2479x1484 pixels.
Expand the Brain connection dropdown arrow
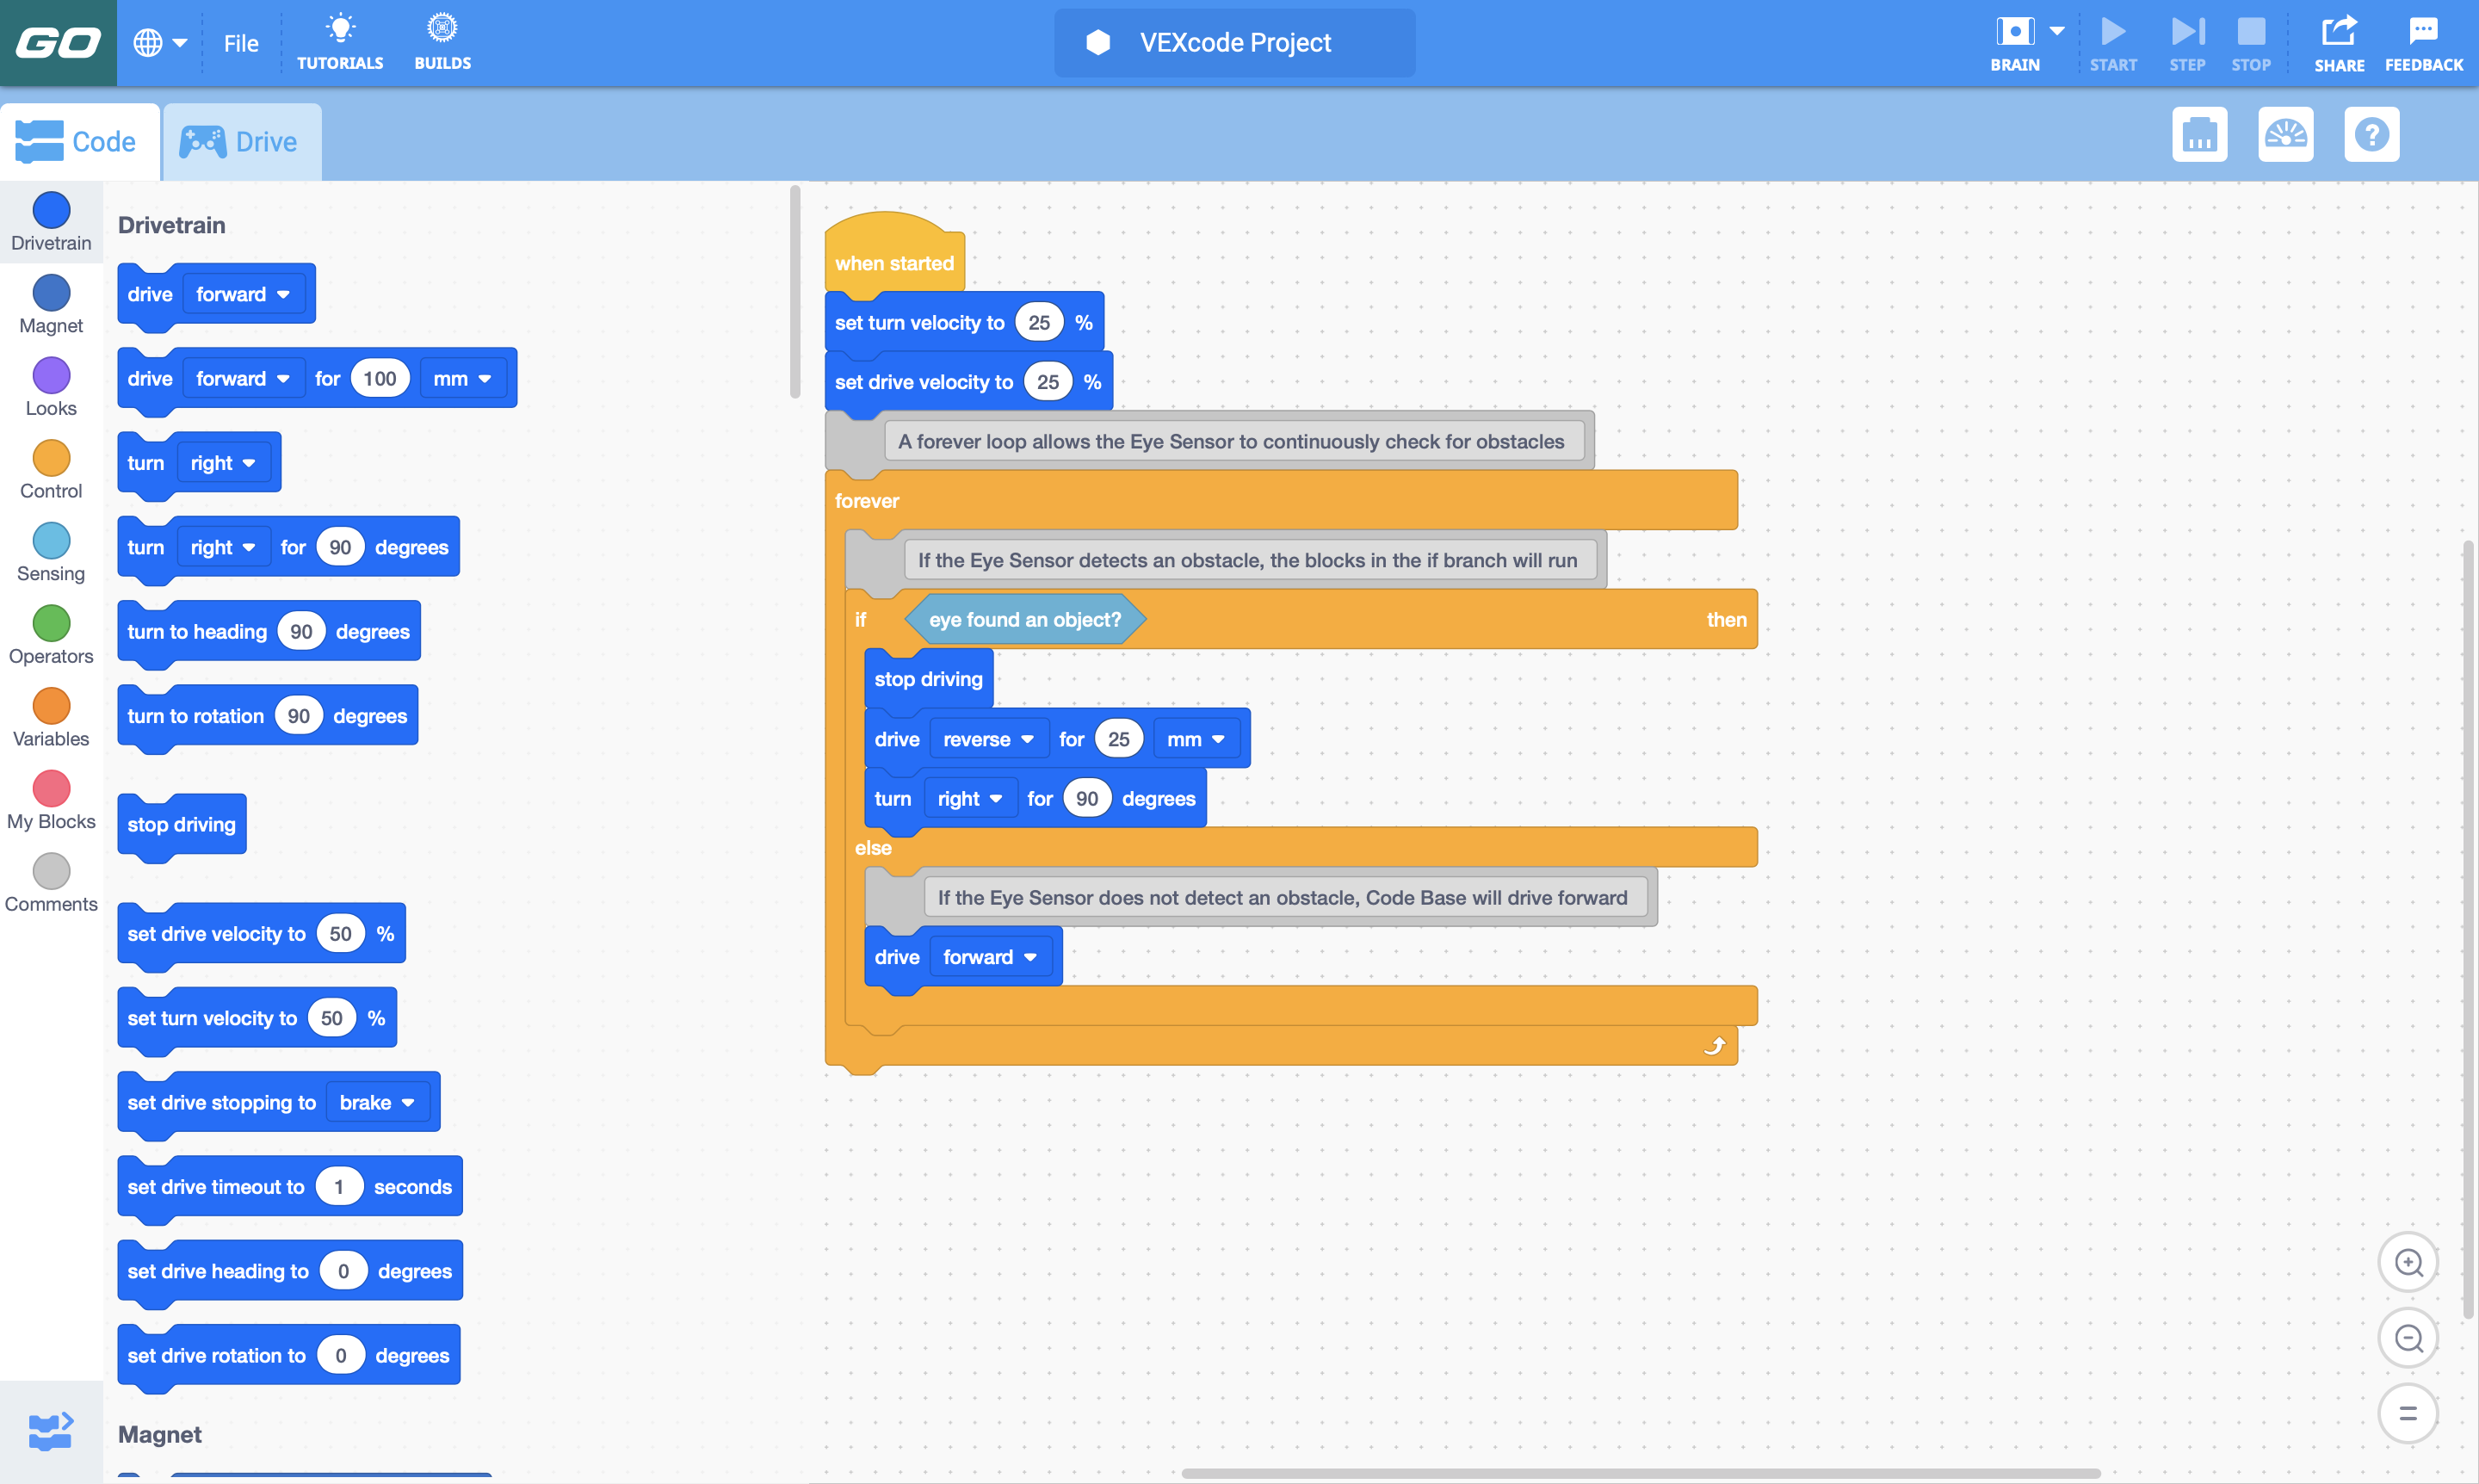[2057, 31]
